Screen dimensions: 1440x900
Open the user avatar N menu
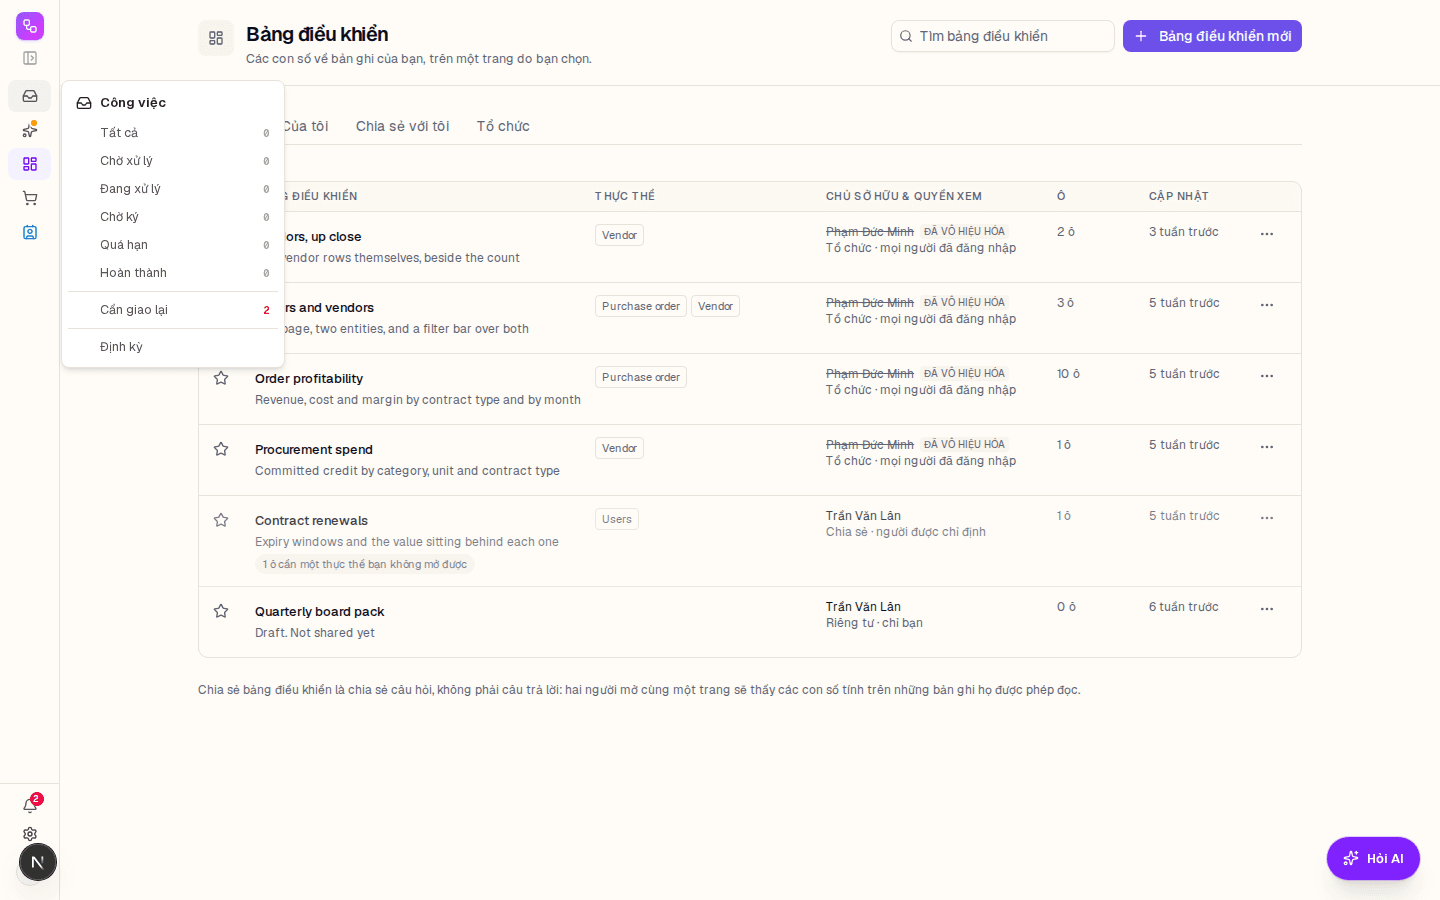[x=38, y=862]
